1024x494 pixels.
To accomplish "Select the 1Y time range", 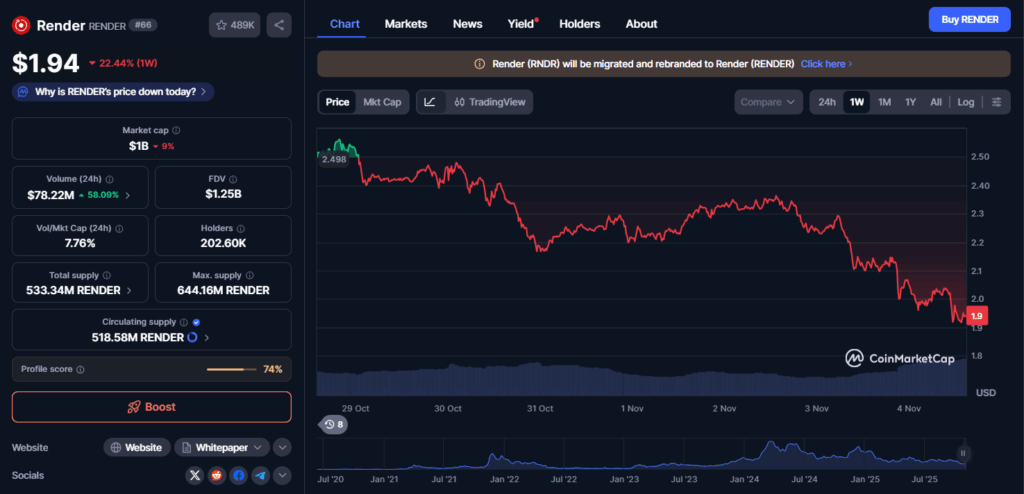I will [910, 102].
